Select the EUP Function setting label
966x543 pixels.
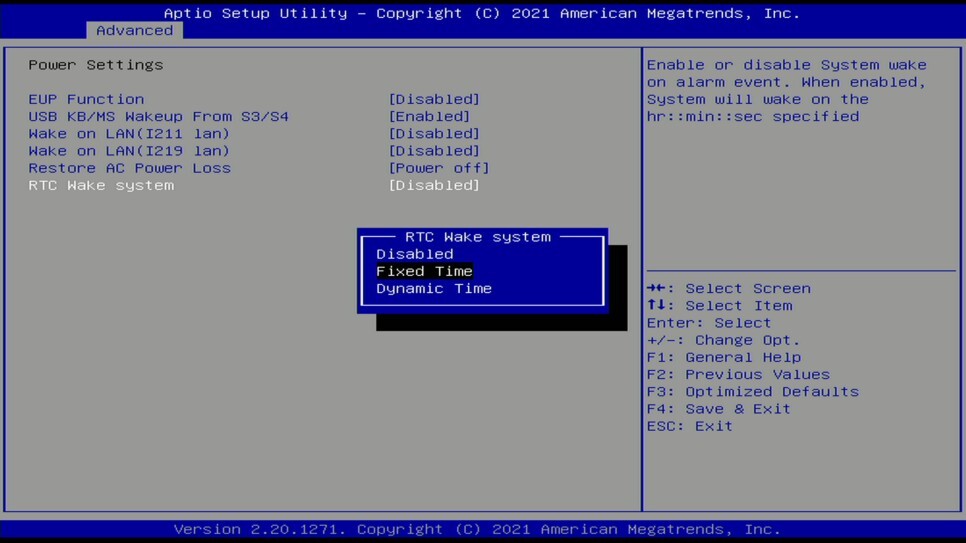pyautogui.click(x=86, y=99)
